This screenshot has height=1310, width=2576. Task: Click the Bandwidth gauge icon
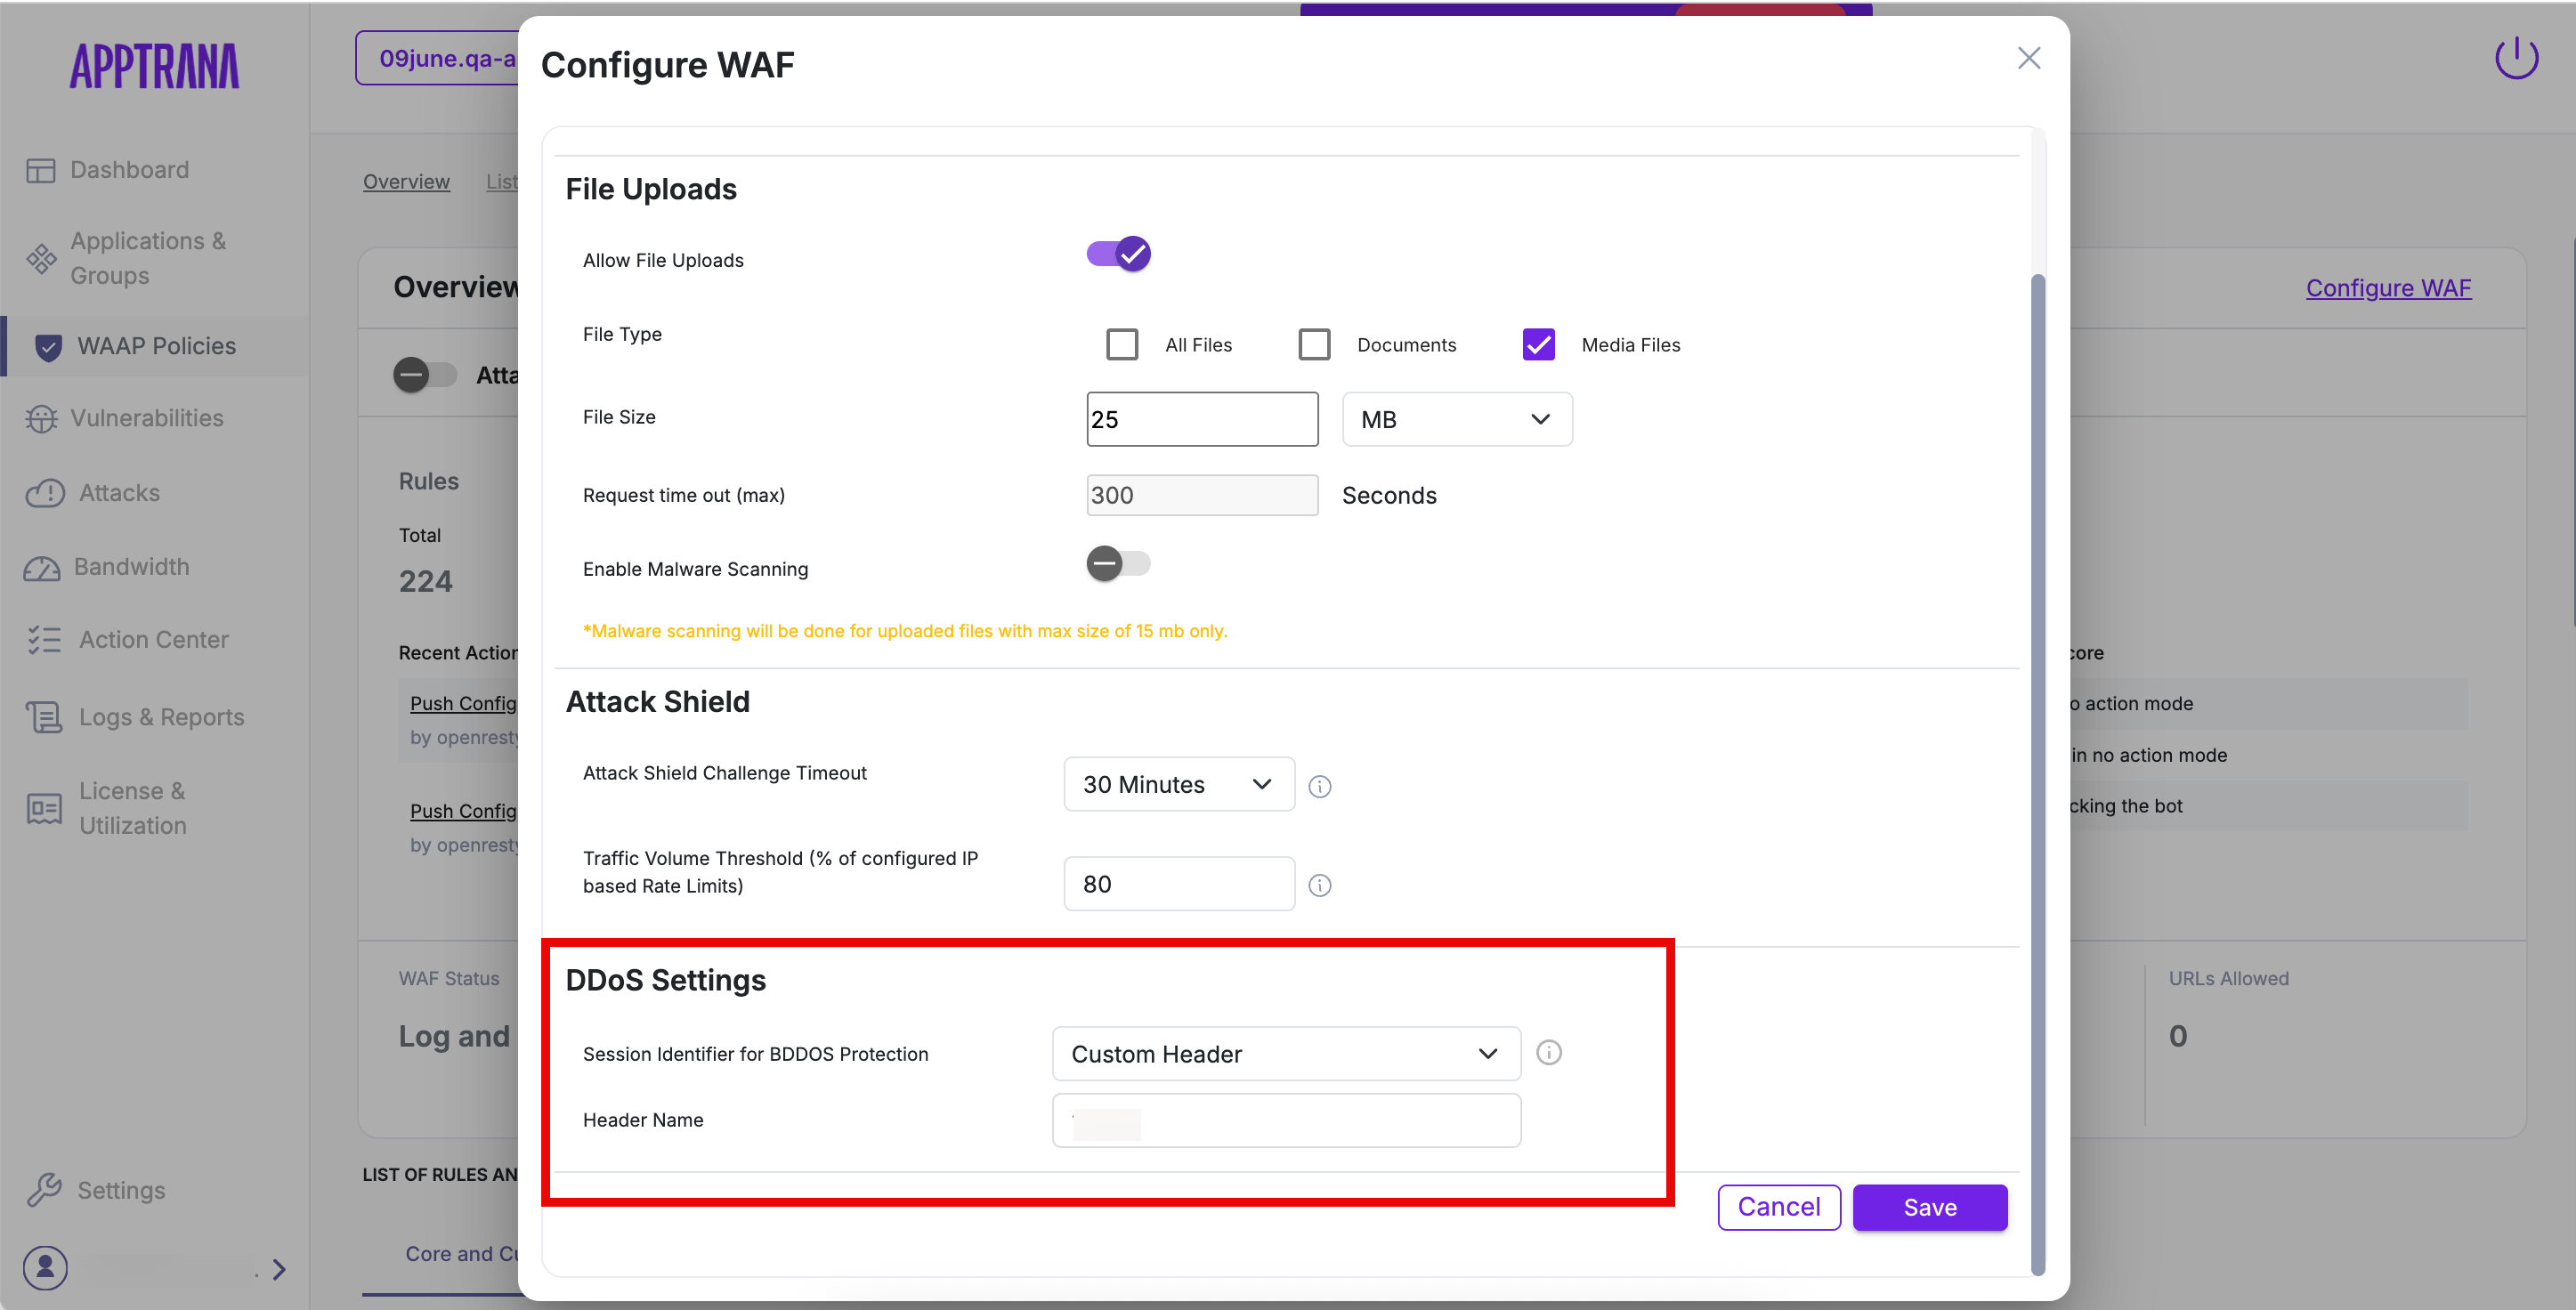pos(42,568)
